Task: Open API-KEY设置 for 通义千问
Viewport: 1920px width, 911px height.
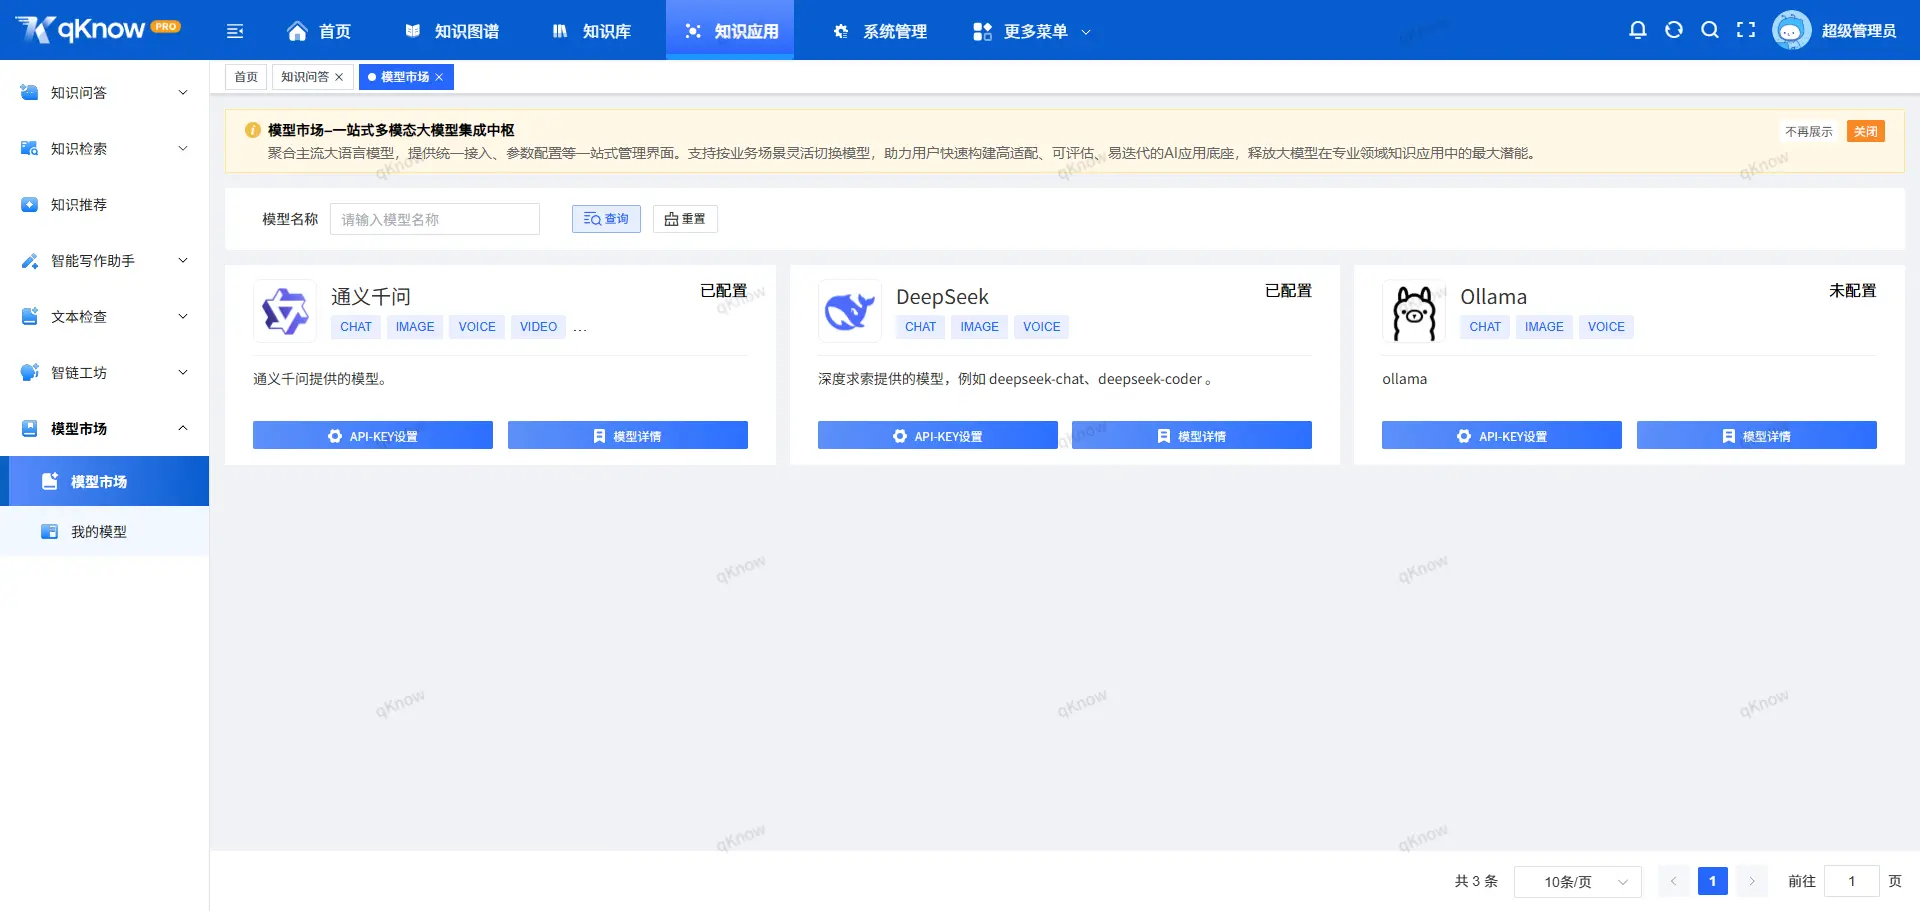Action: click(x=373, y=435)
